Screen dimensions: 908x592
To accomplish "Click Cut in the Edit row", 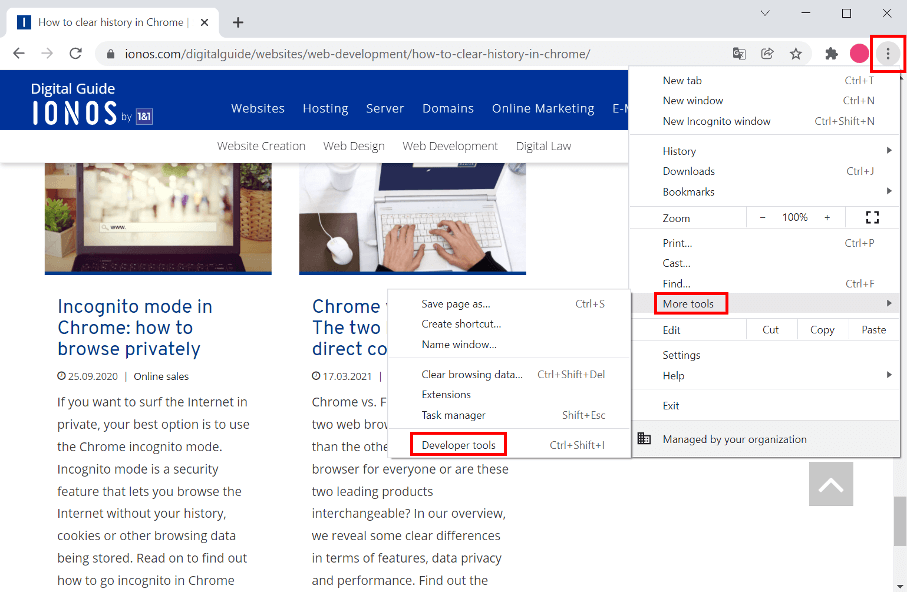I will click(x=771, y=330).
